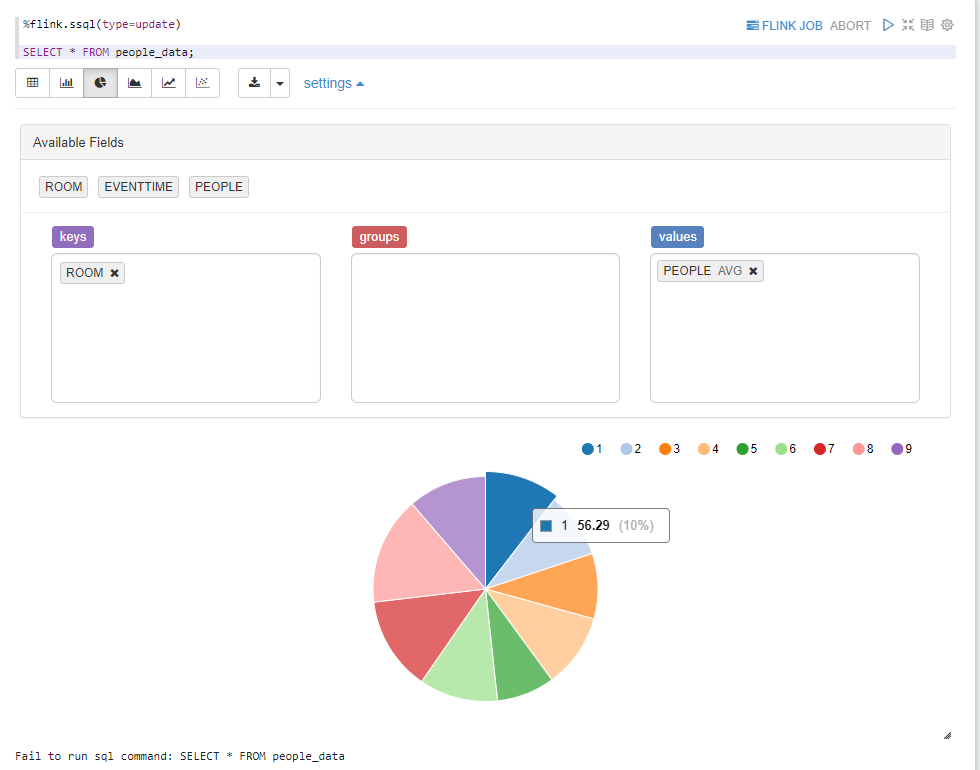
Task: Open download format dropdown arrow
Action: coord(280,83)
